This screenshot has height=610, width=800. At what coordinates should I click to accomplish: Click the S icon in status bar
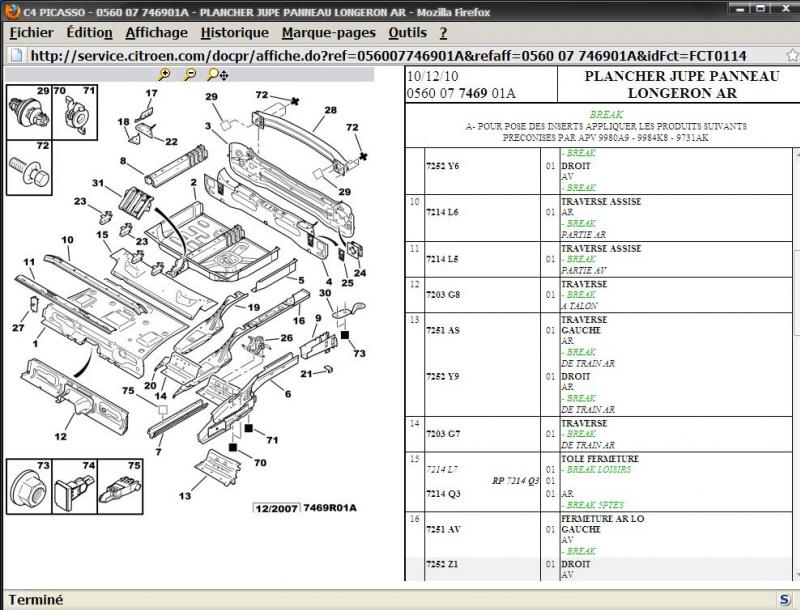click(x=784, y=599)
